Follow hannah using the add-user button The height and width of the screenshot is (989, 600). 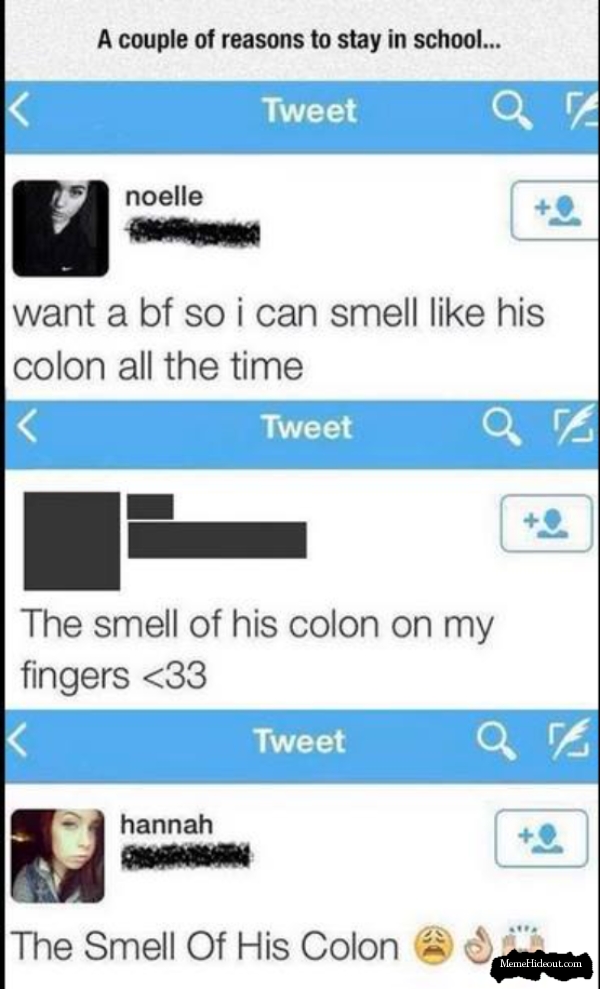point(541,838)
